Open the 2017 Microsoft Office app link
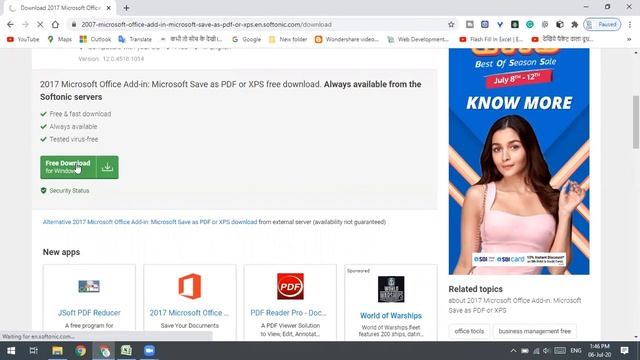640x360 pixels. pos(189,313)
